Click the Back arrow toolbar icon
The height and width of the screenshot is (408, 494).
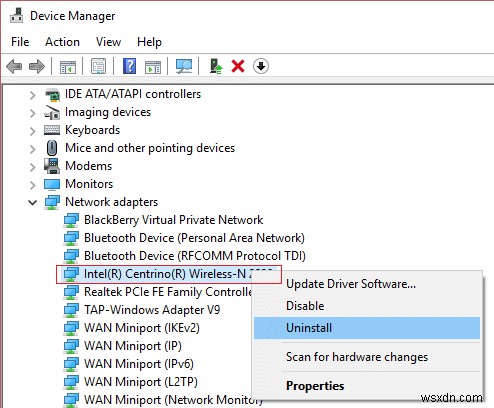coord(14,66)
